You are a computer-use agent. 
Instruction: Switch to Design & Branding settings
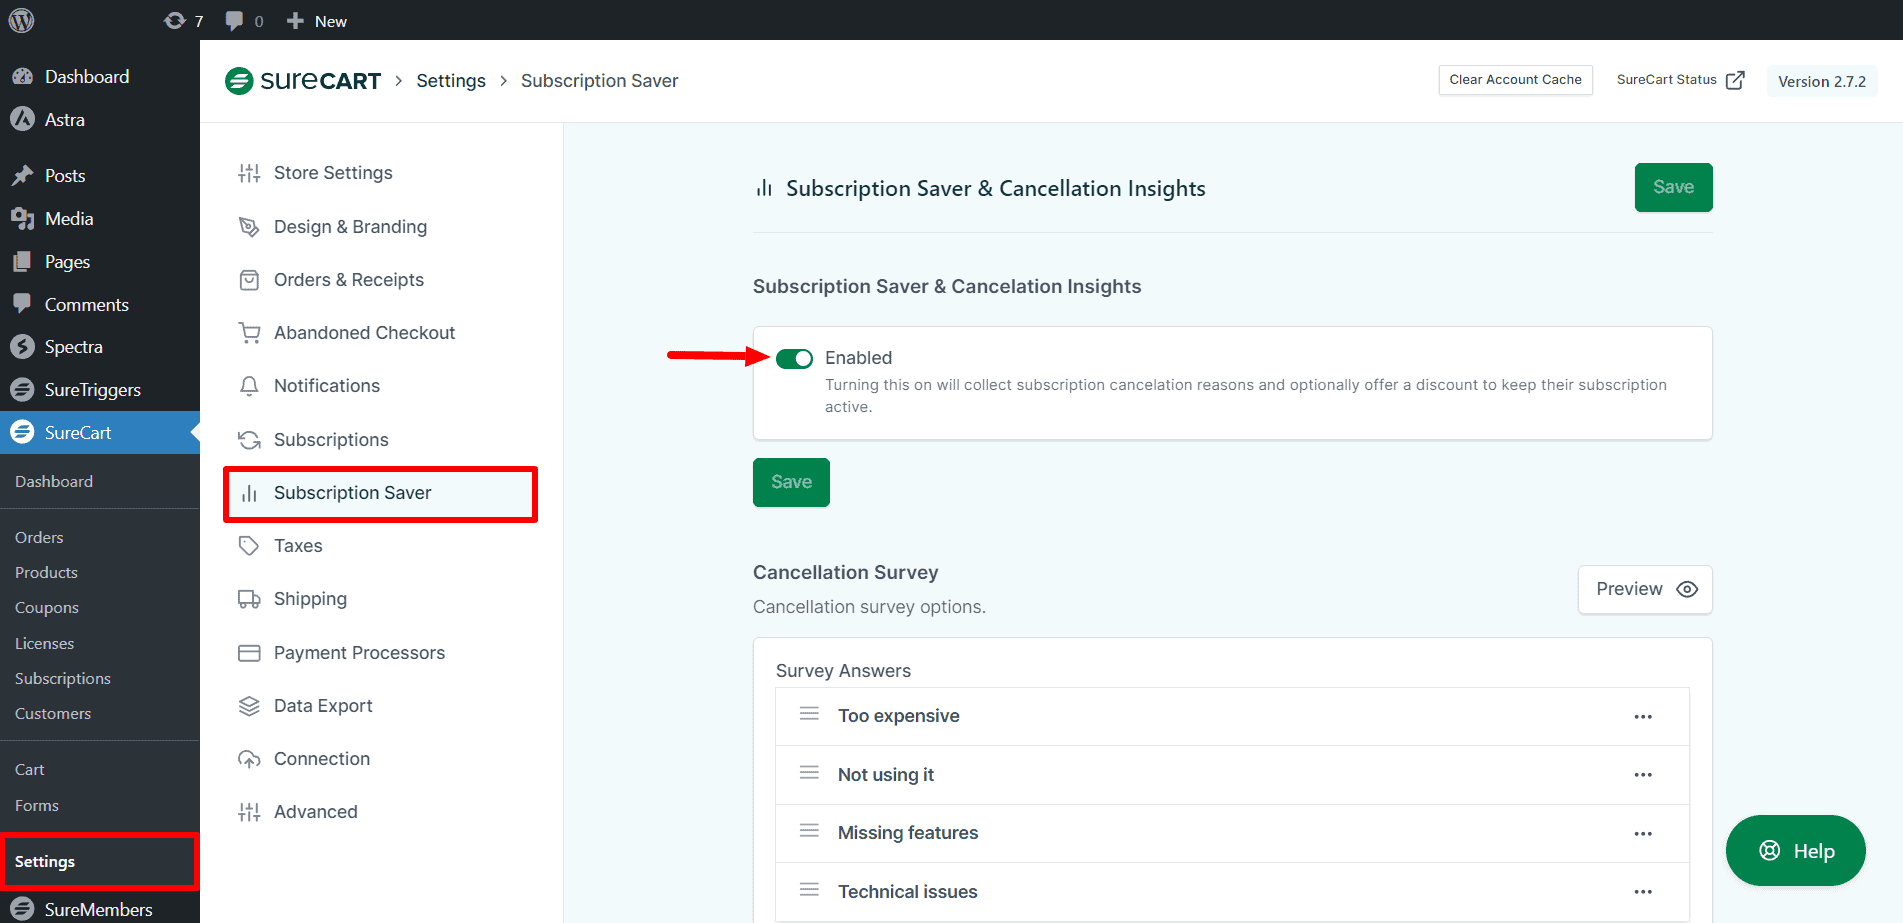click(x=349, y=226)
